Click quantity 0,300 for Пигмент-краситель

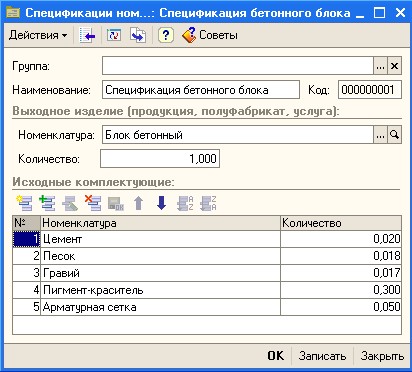(341, 290)
